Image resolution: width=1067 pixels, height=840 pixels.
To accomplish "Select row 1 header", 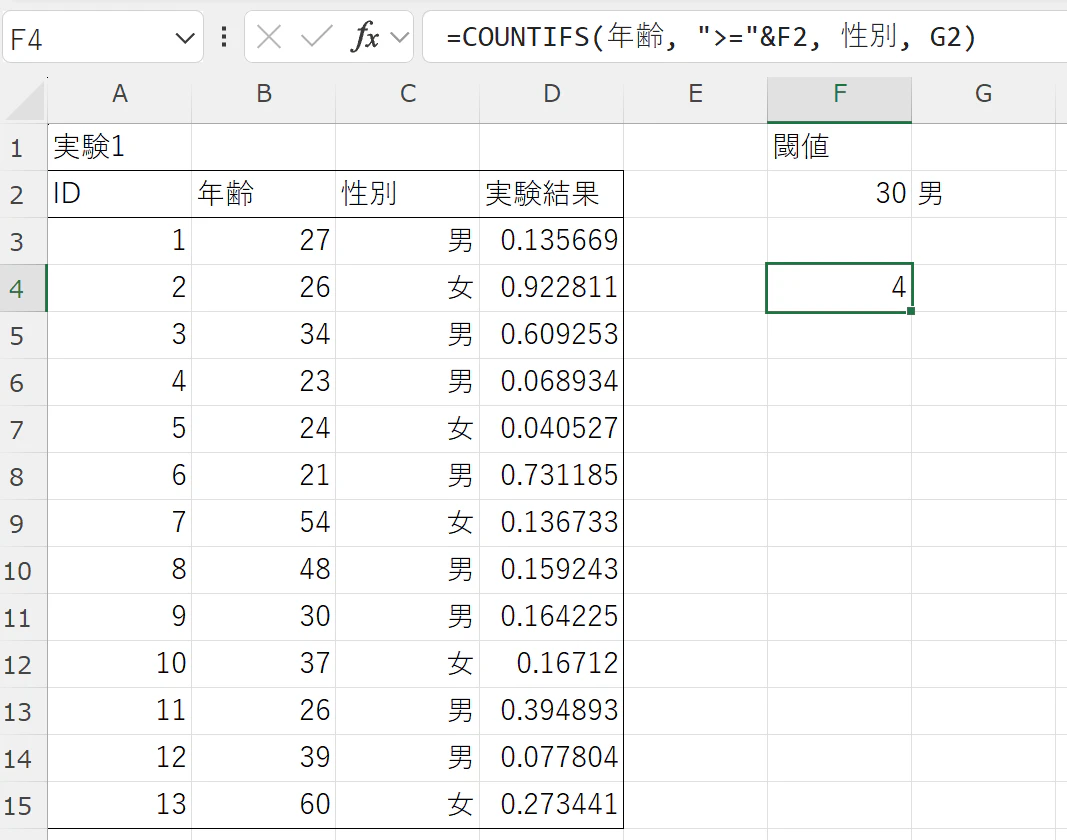I will click(x=23, y=148).
